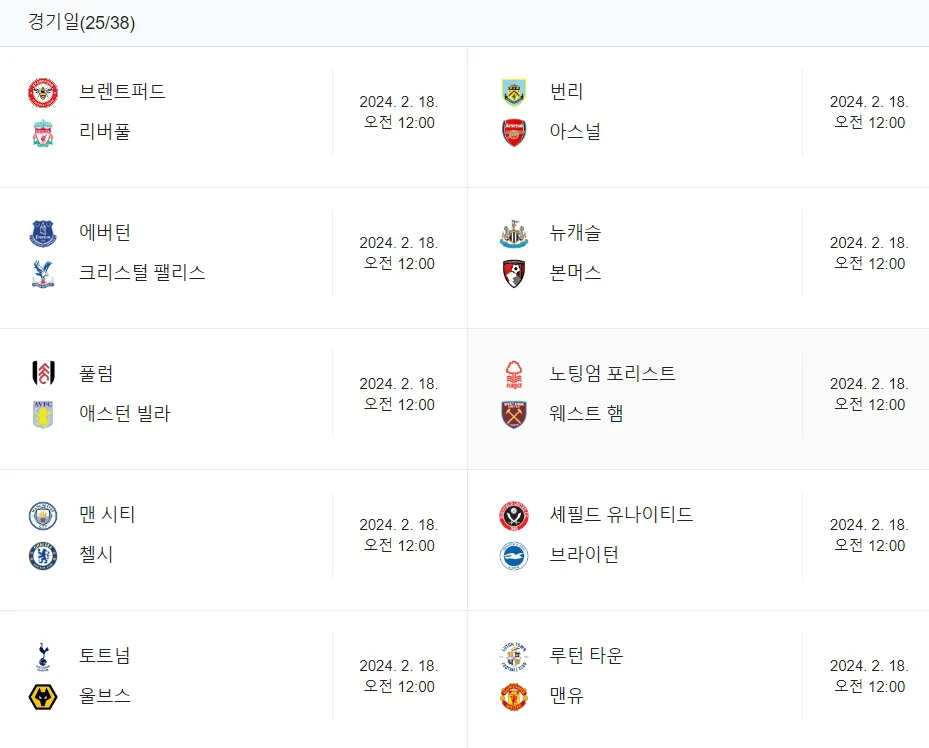Click the Bournemouth crest icon
Viewport: 929px width, 748px height.
(514, 274)
